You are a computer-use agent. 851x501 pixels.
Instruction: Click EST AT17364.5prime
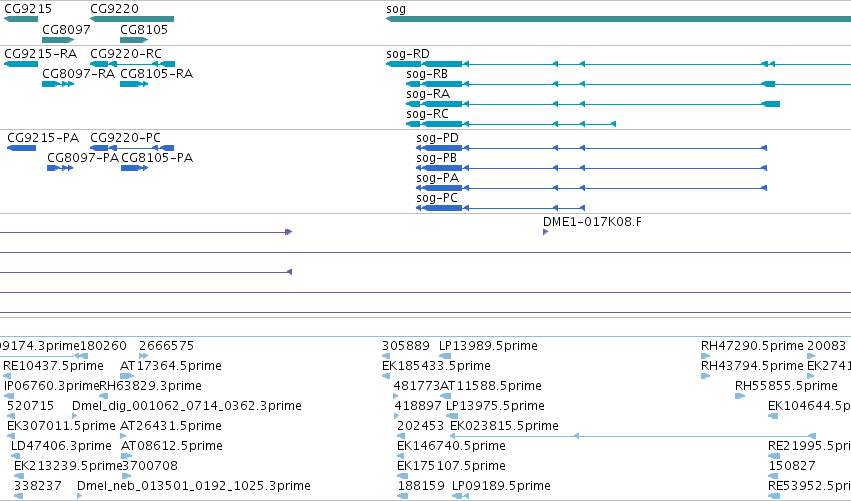click(170, 366)
